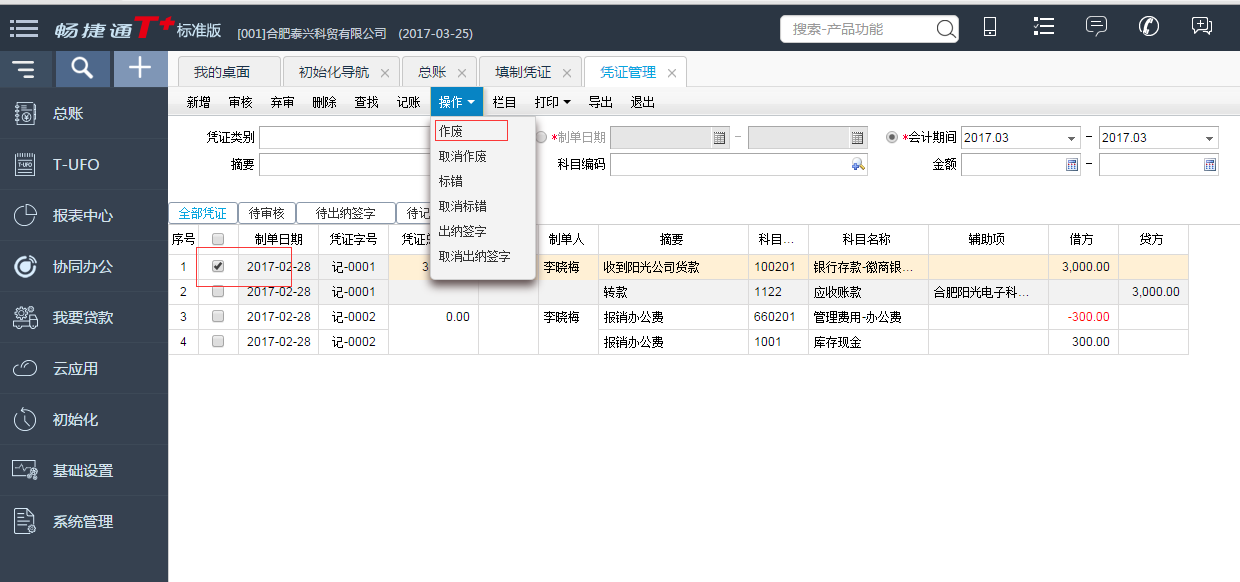Click the 科目编码 input field
Image resolution: width=1240 pixels, height=582 pixels.
[729, 165]
